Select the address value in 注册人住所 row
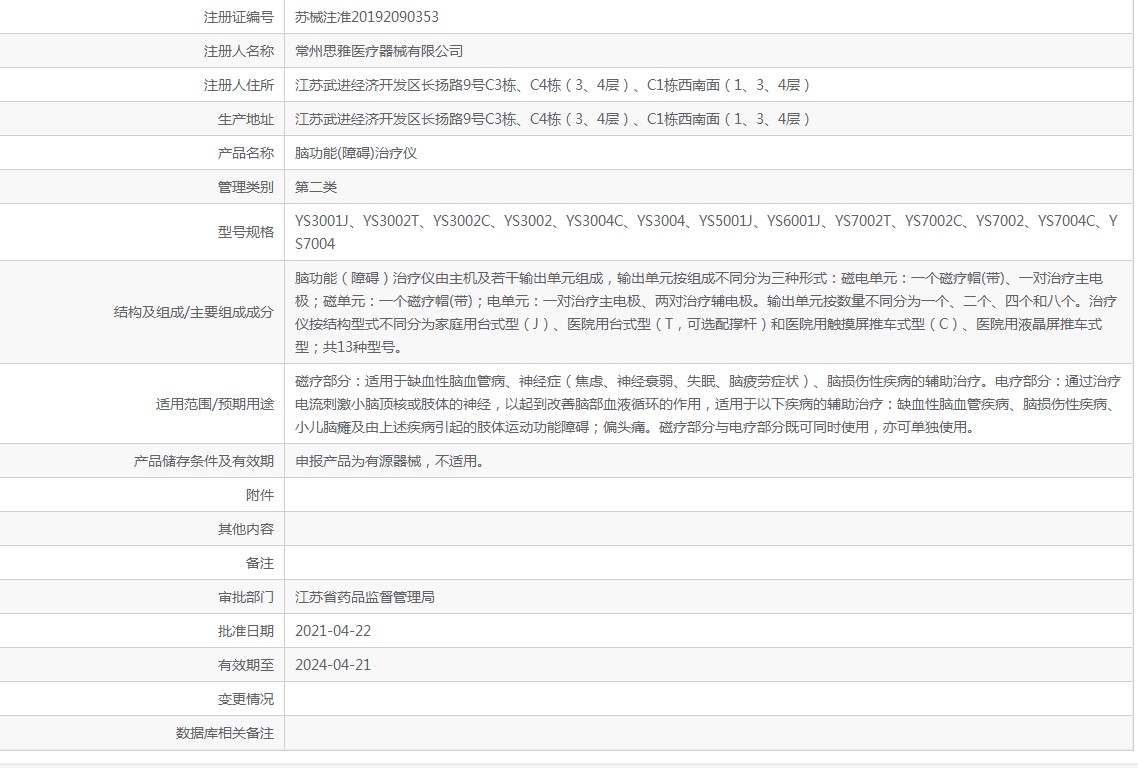This screenshot has height=768, width=1138. pyautogui.click(x=553, y=85)
